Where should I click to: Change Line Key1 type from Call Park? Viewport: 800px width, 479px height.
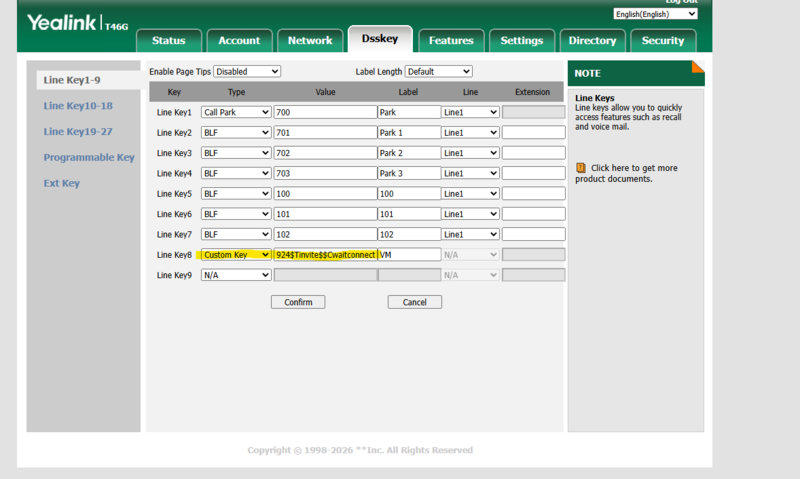point(236,112)
